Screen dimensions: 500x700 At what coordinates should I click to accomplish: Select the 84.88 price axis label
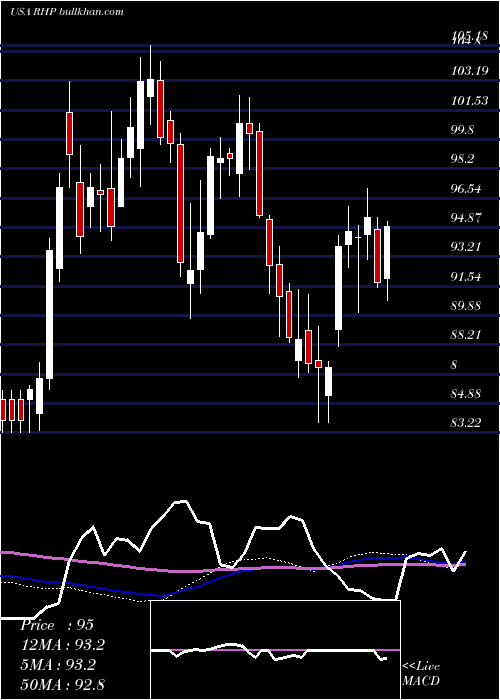[x=466, y=394]
